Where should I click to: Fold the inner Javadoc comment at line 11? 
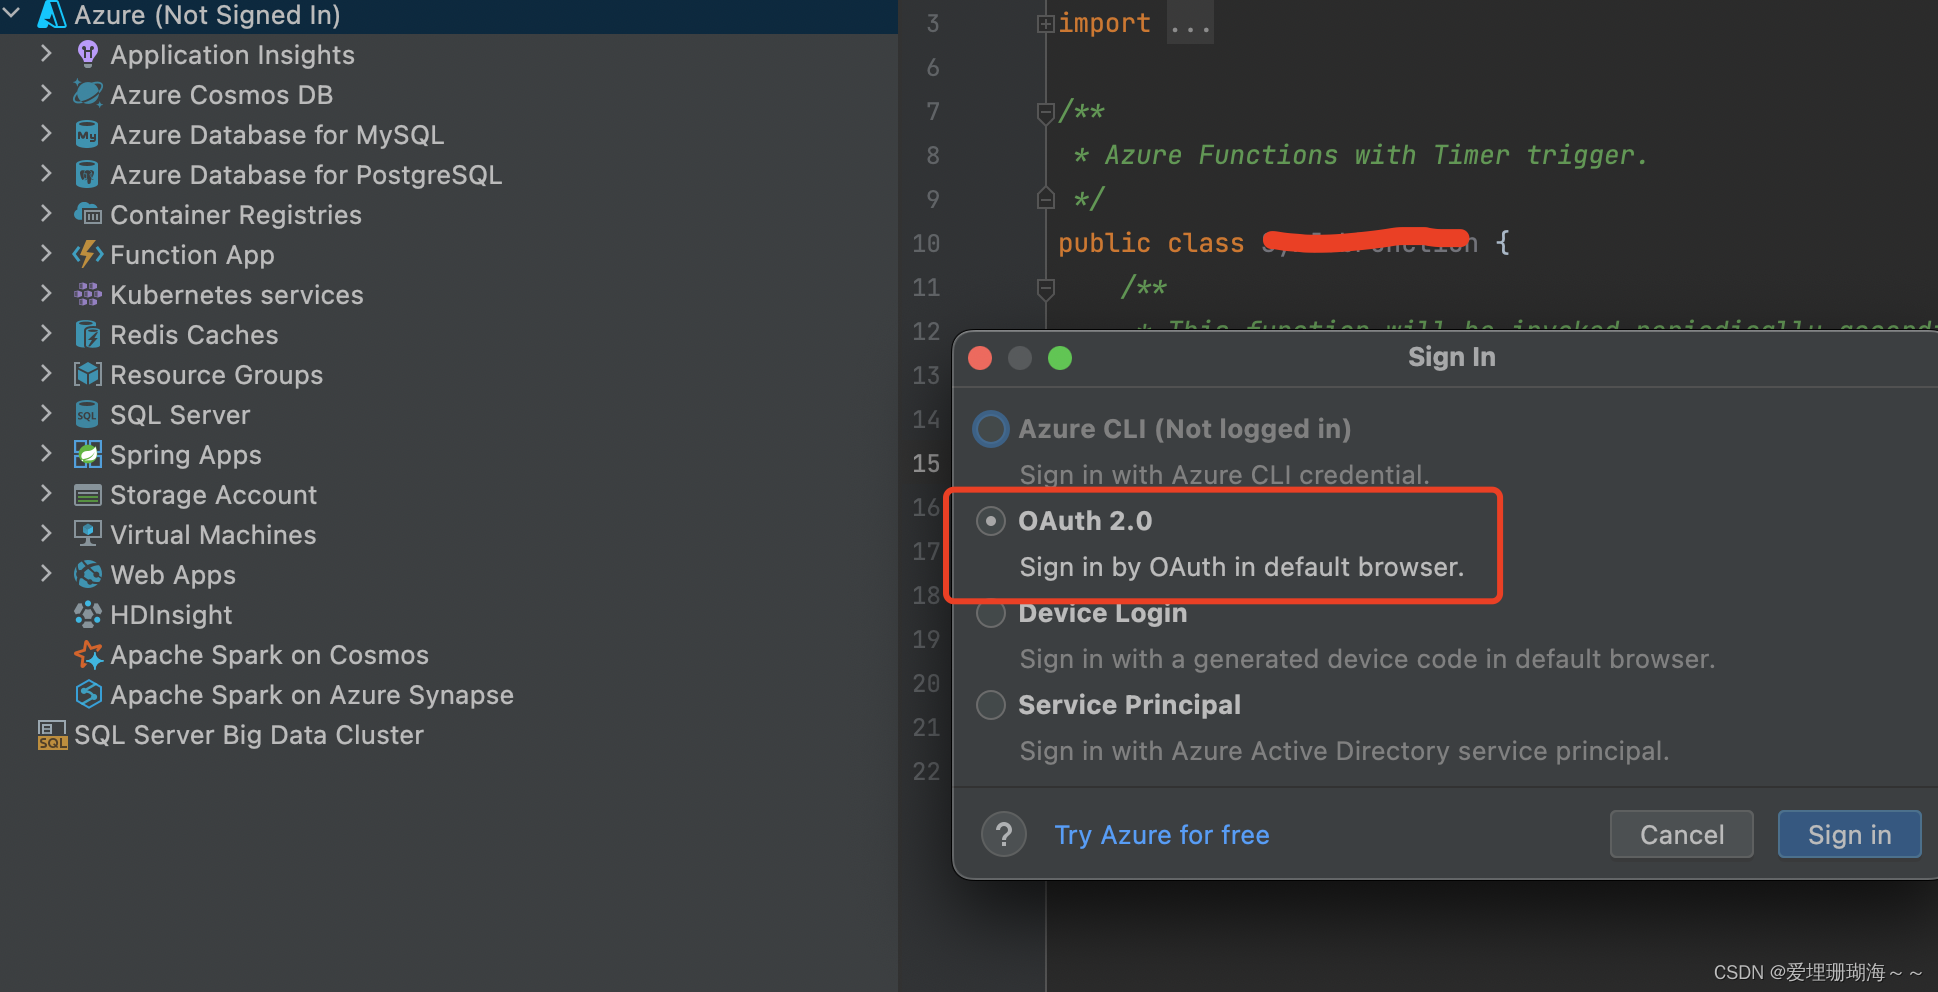[x=1046, y=288]
